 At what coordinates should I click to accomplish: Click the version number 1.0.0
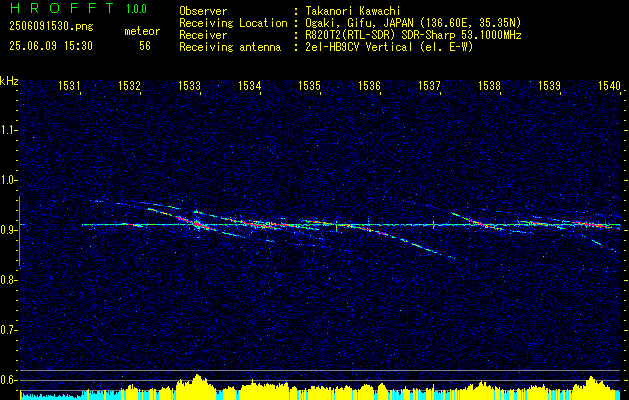pos(136,9)
